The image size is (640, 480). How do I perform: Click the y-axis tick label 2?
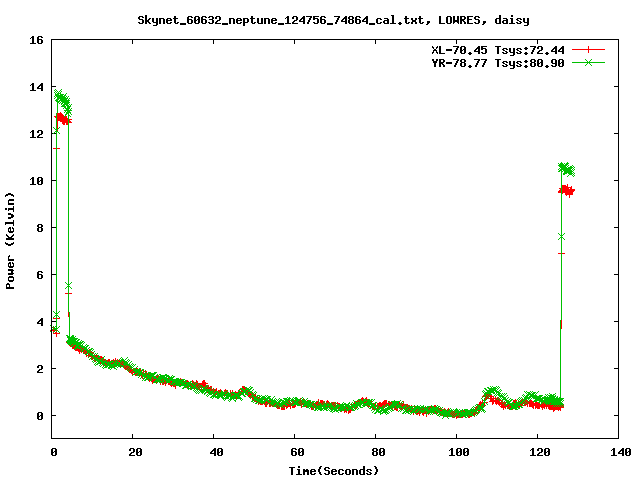[40, 369]
